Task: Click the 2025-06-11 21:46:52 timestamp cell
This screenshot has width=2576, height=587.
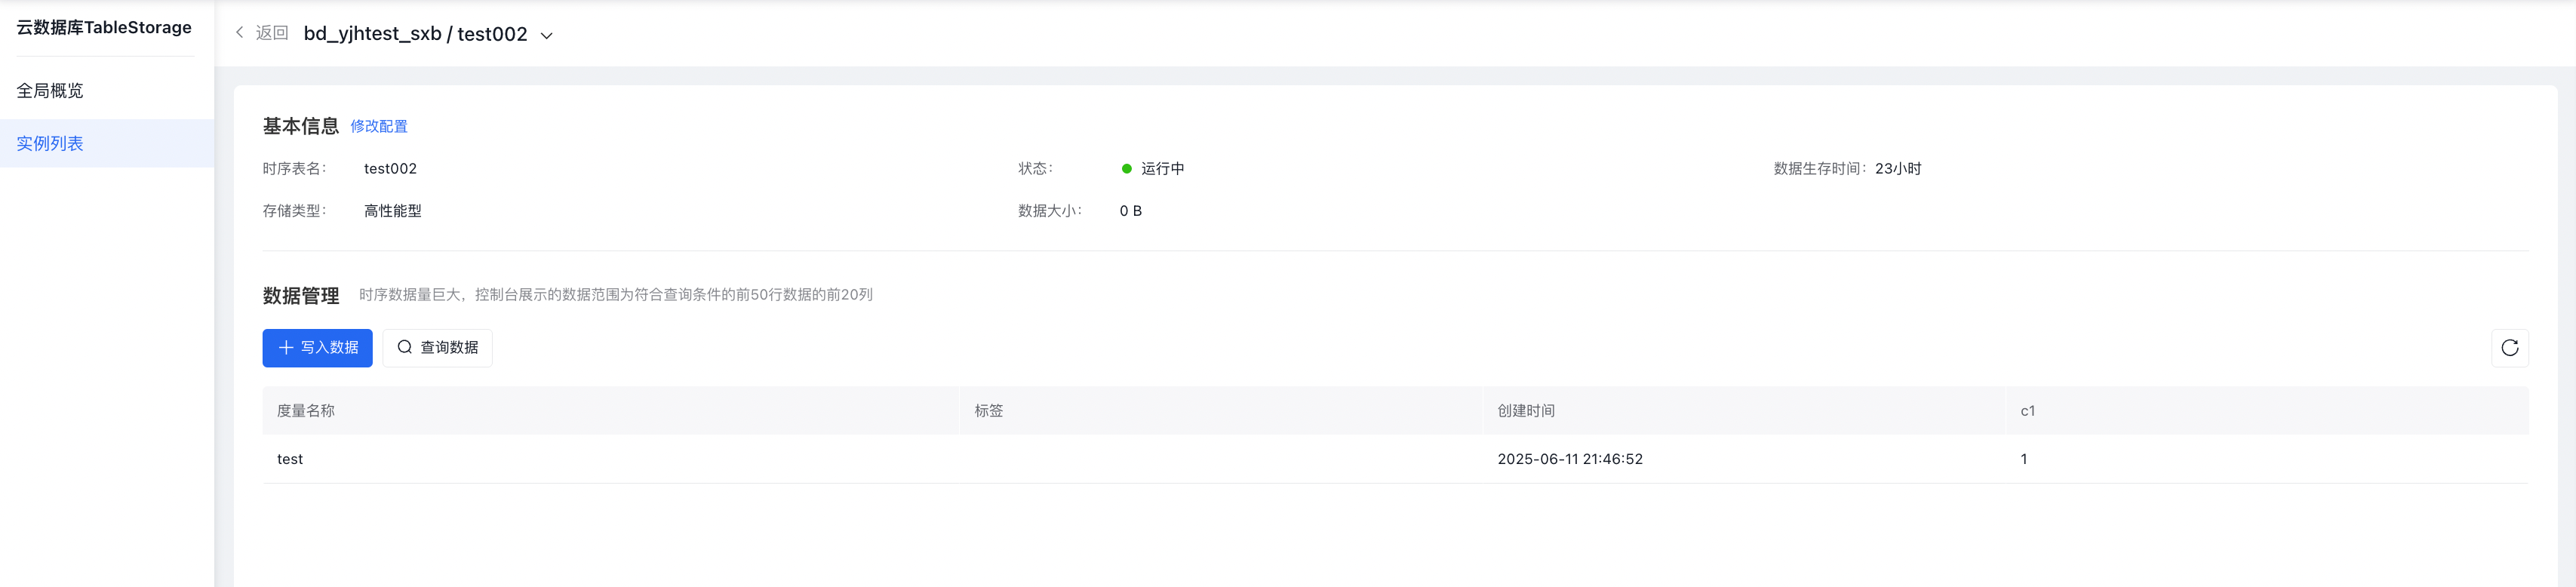Action: tap(1570, 459)
